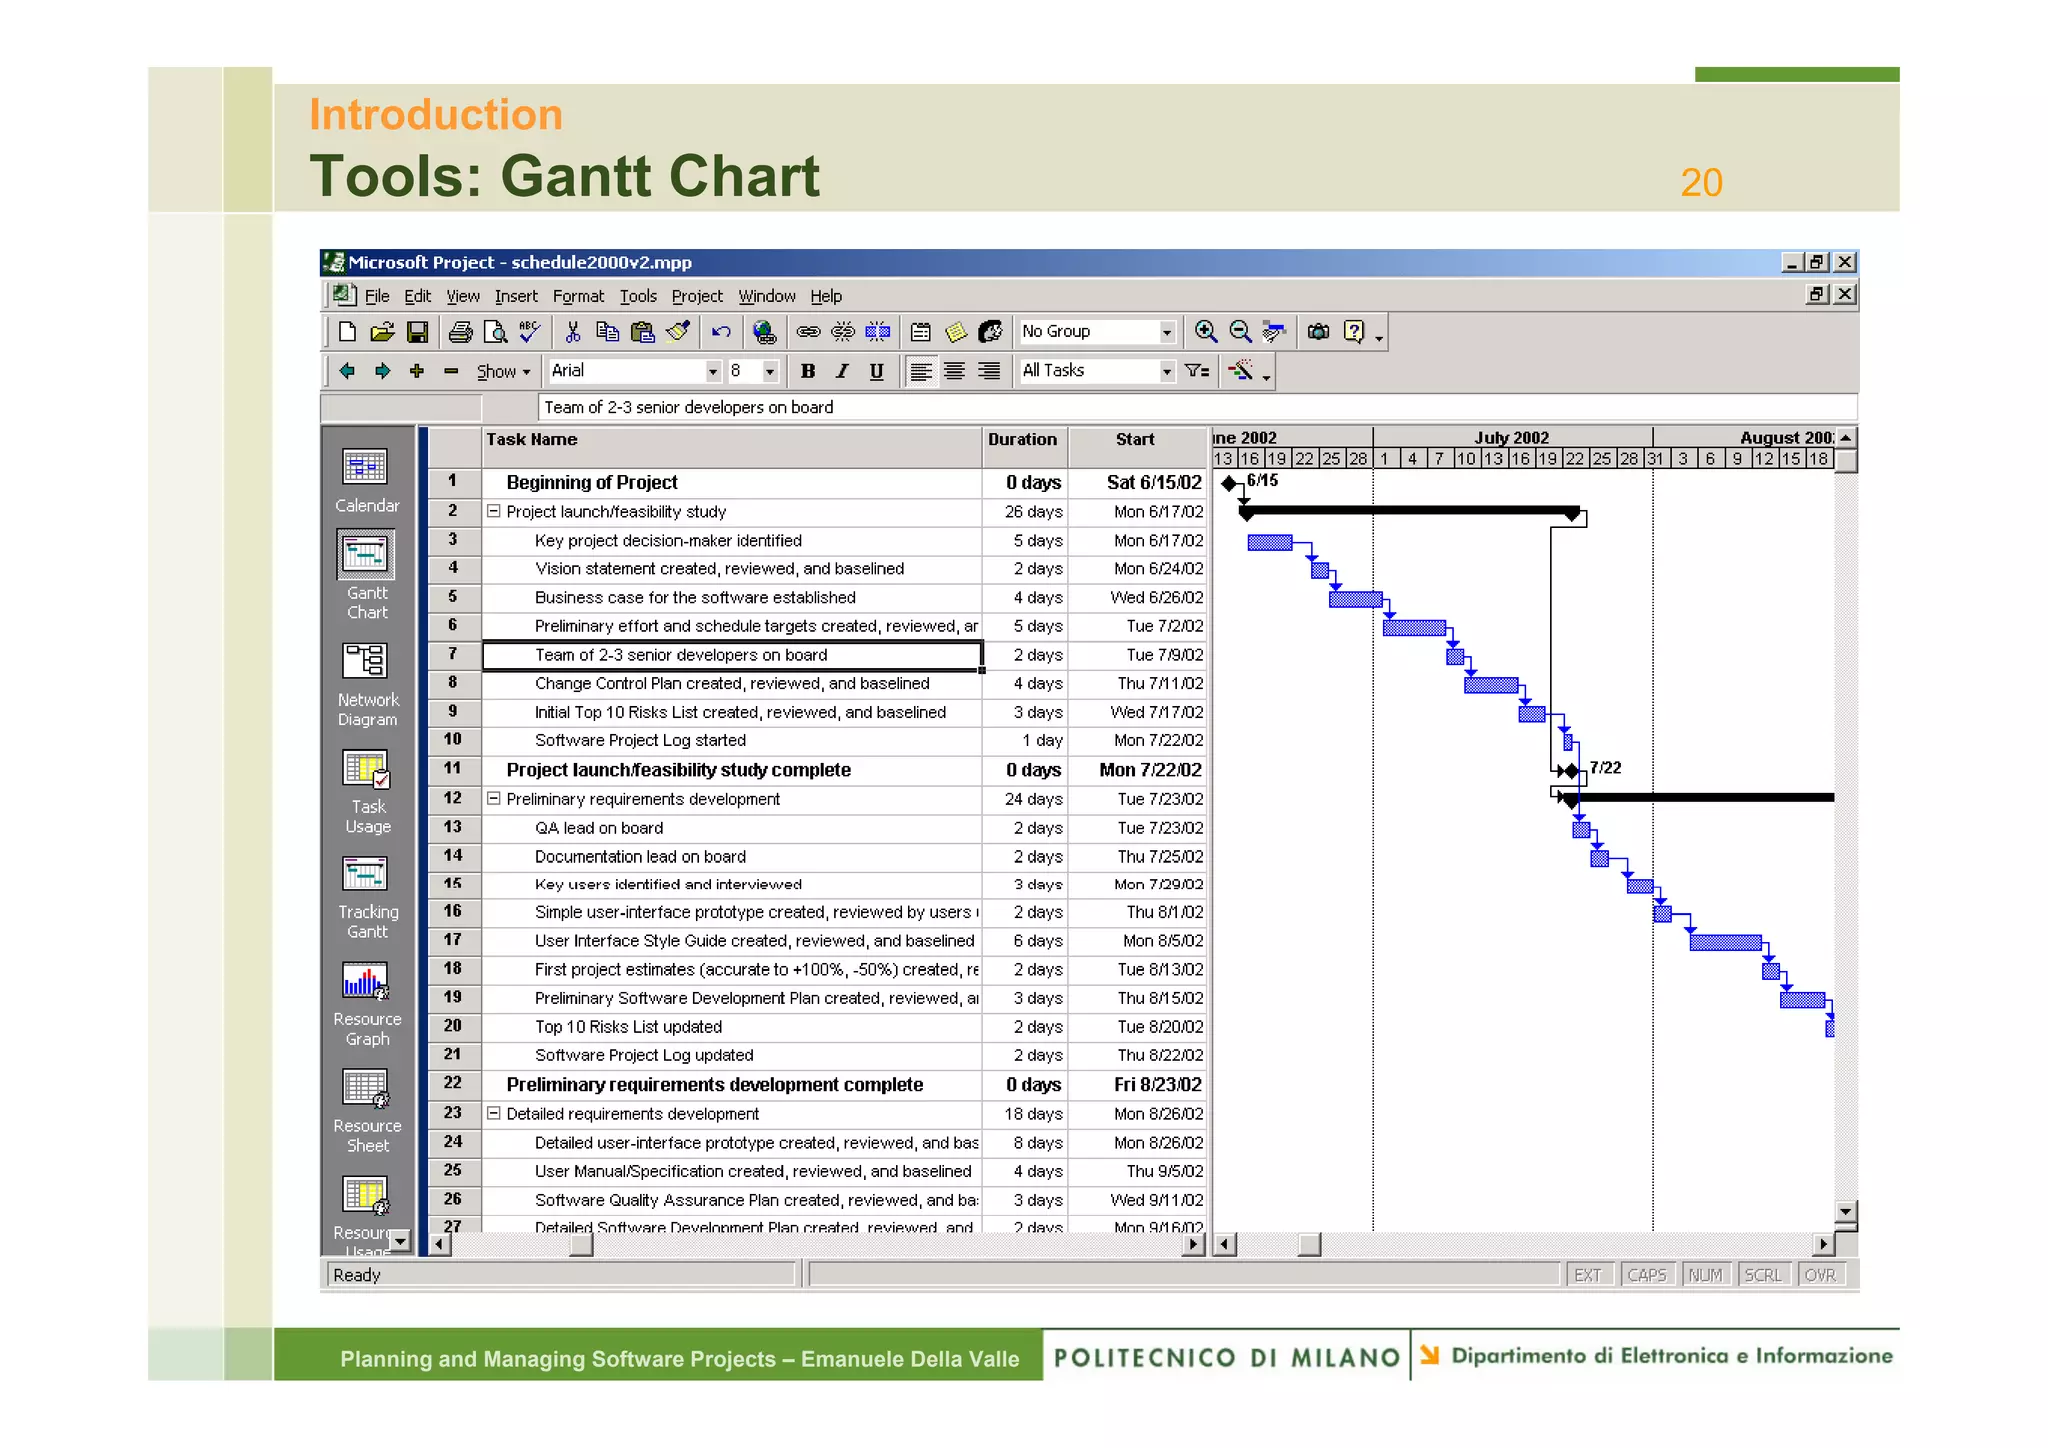This screenshot has width=2048, height=1448.
Task: Set Center alignment
Action: pyautogui.click(x=955, y=371)
